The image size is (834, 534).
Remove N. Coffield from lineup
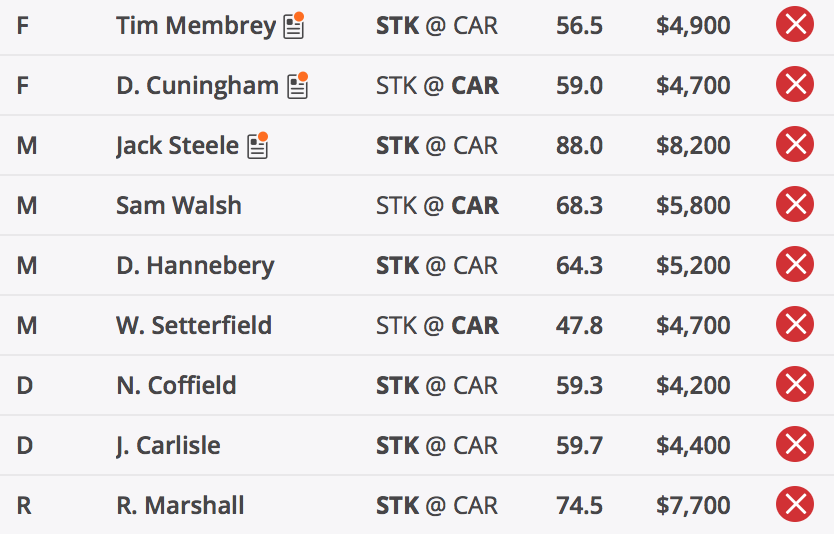(x=795, y=385)
